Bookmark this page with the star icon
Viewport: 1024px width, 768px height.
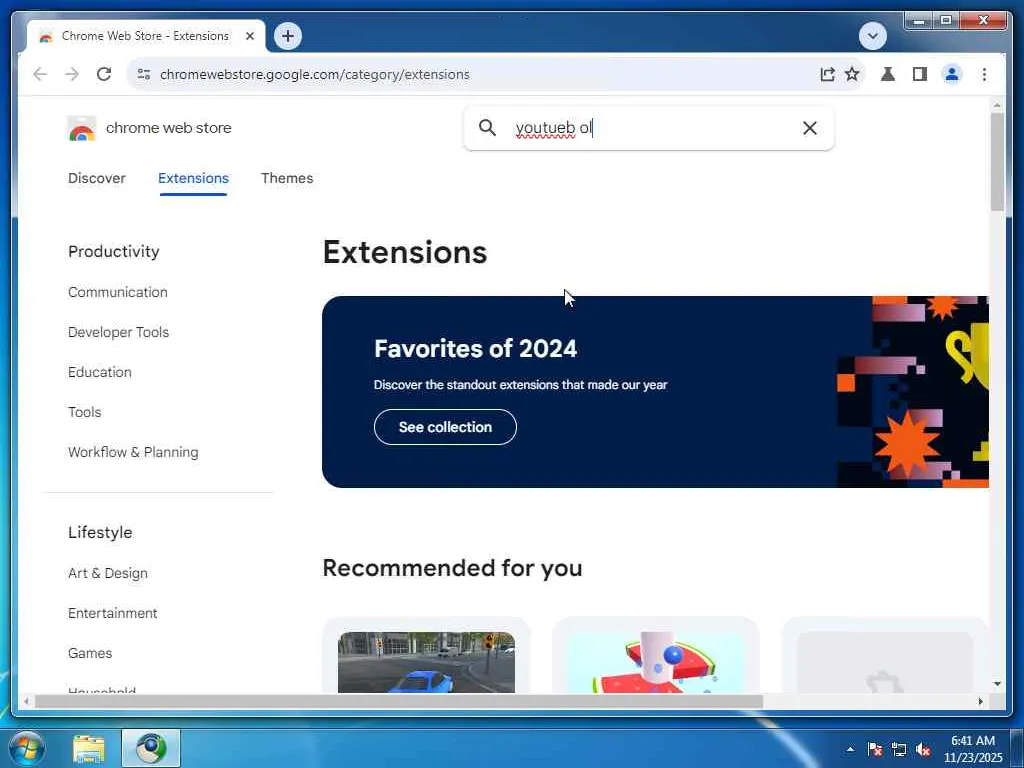(x=852, y=74)
